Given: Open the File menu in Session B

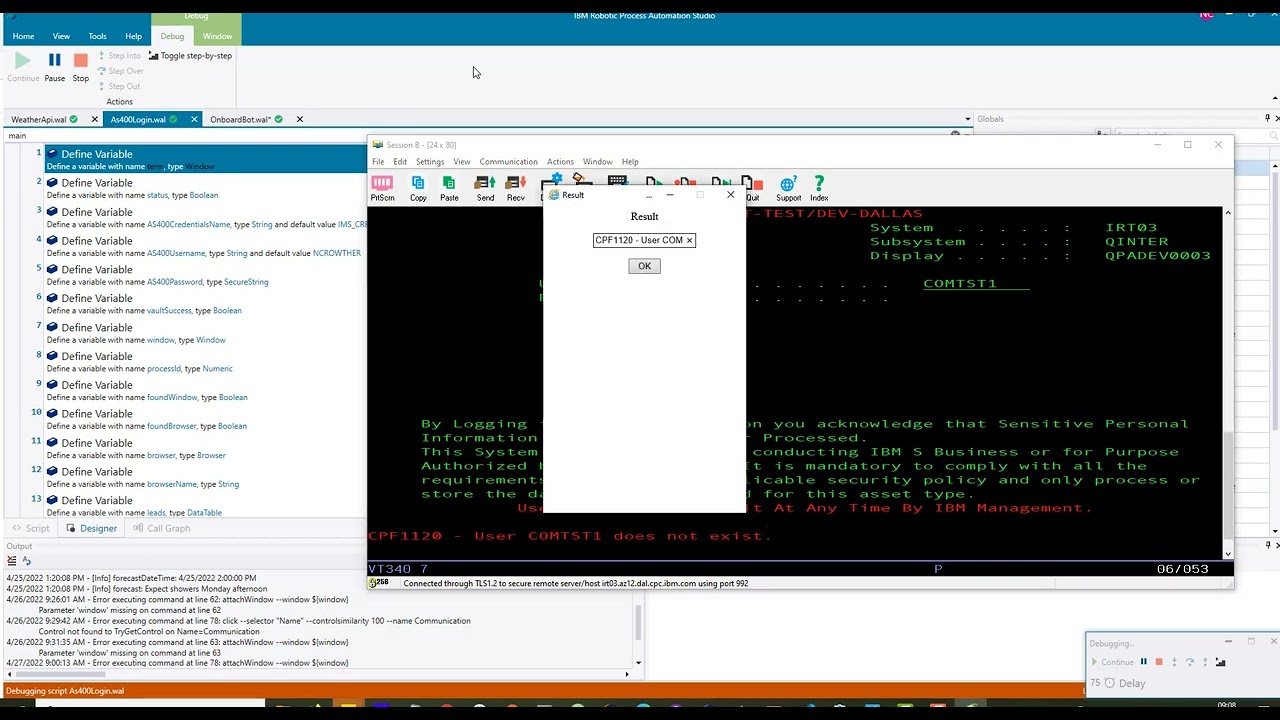Looking at the screenshot, I should 378,162.
